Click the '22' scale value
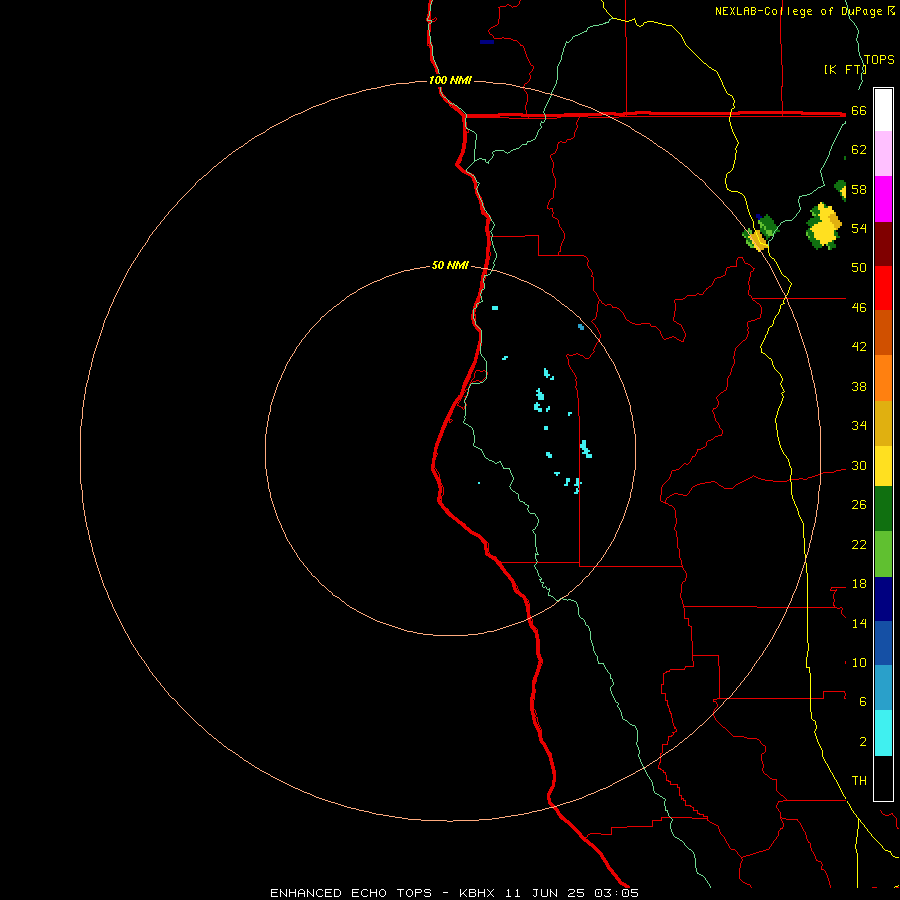Image resolution: width=900 pixels, height=900 pixels. [859, 544]
